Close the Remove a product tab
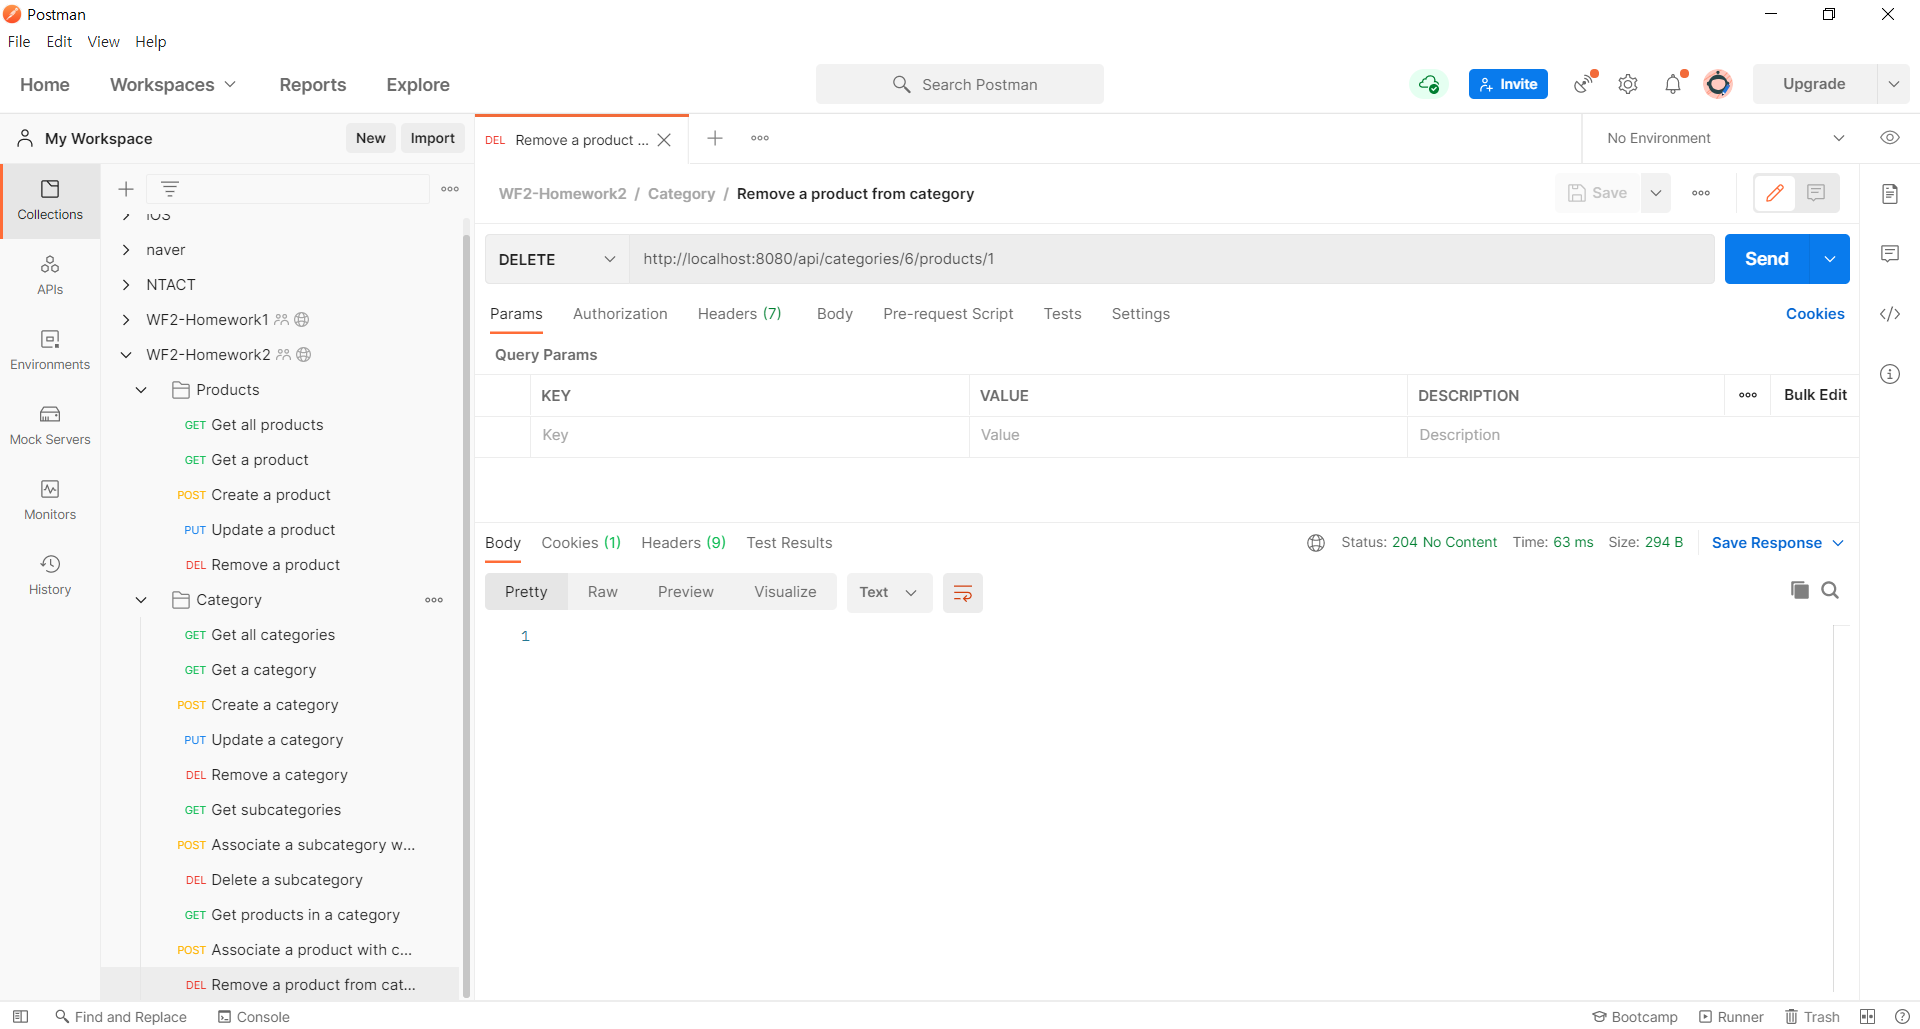 [664, 140]
